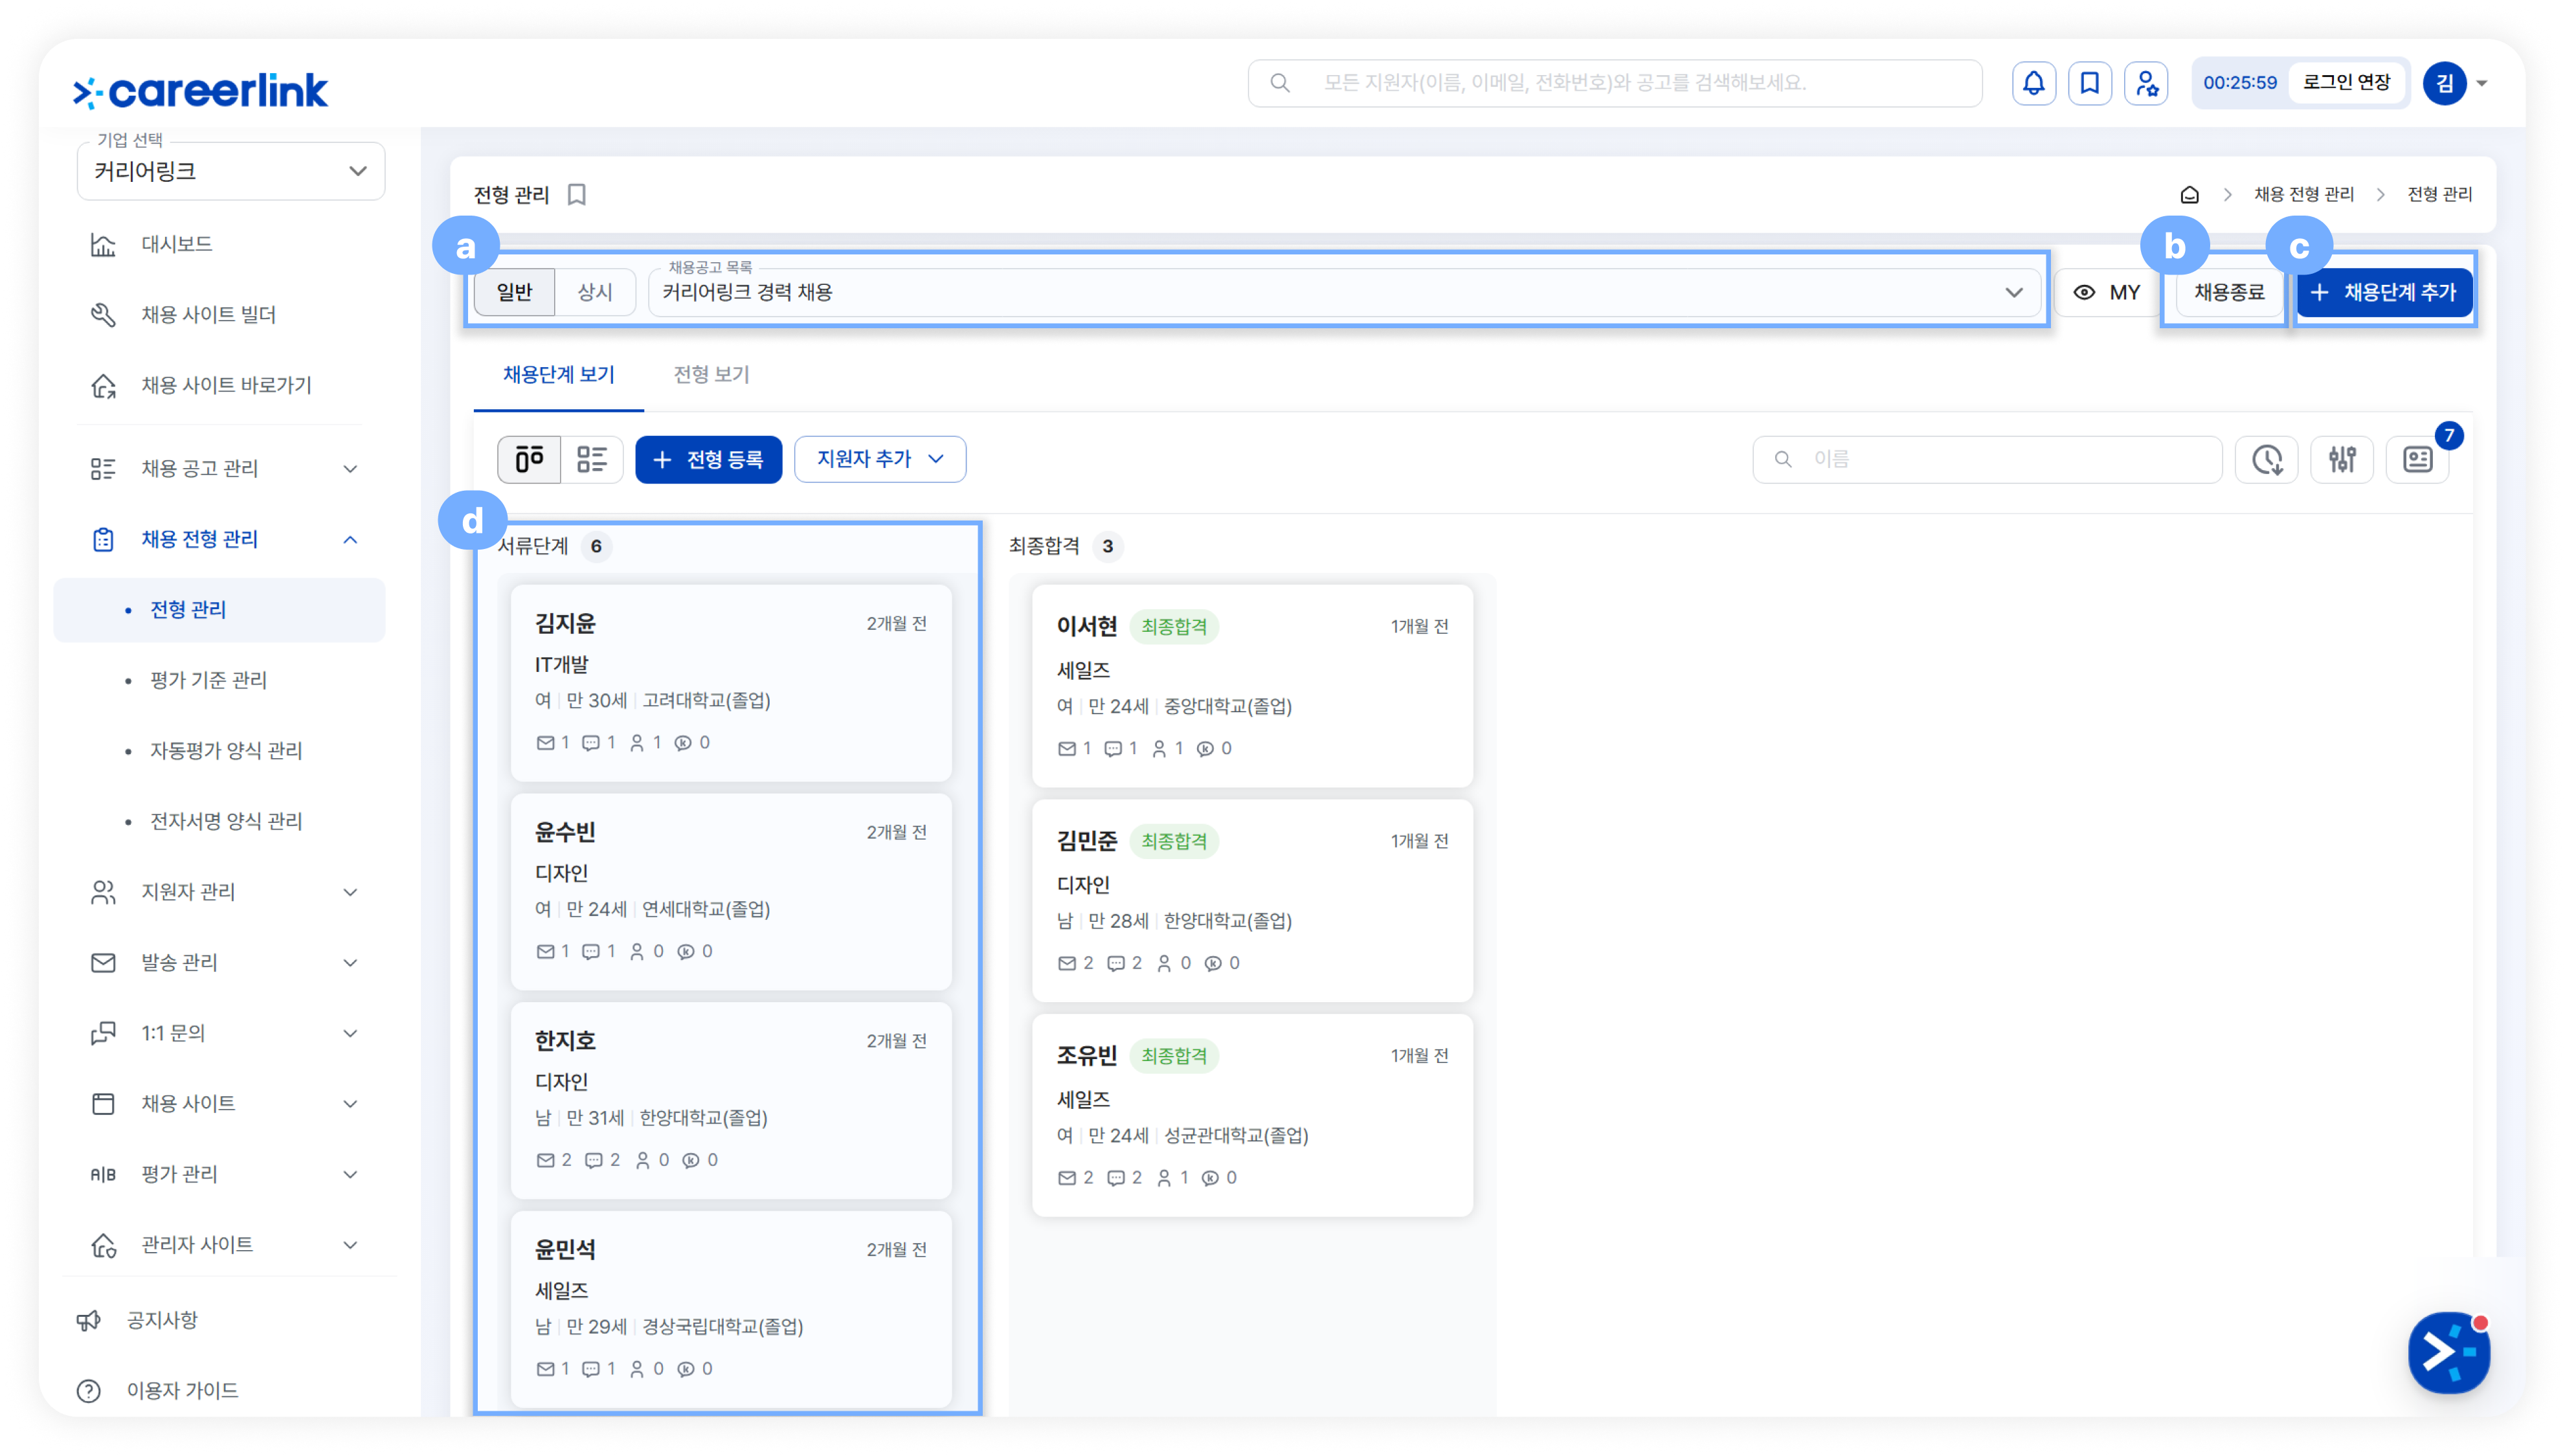
Task: Select the 상시 toggle option
Action: 594,292
